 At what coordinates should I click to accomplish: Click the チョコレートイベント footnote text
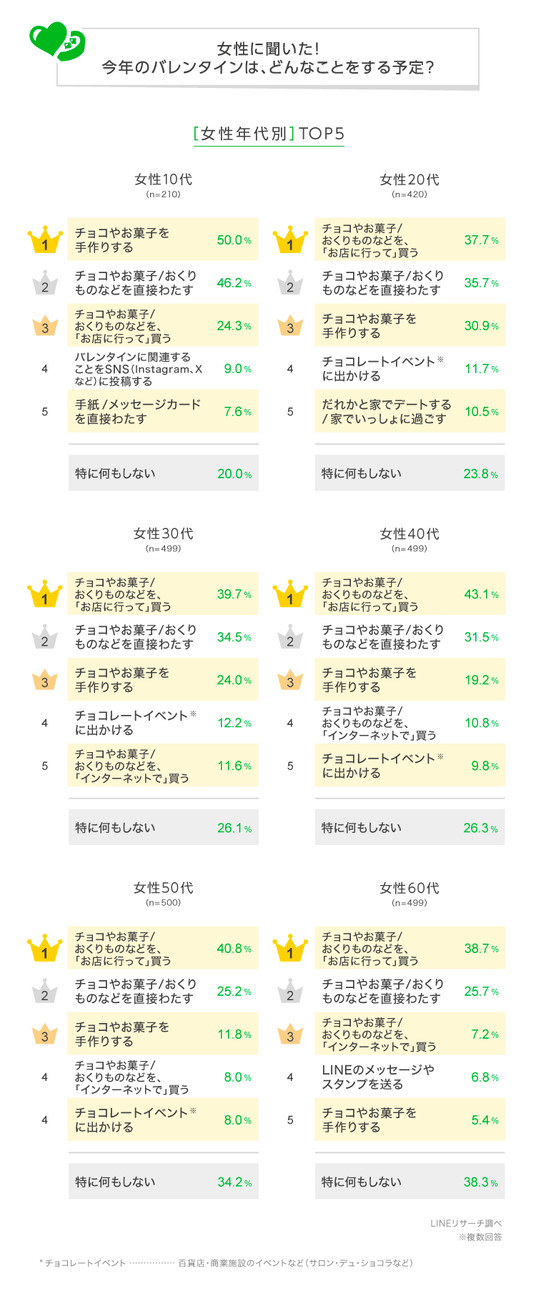[x=225, y=1264]
